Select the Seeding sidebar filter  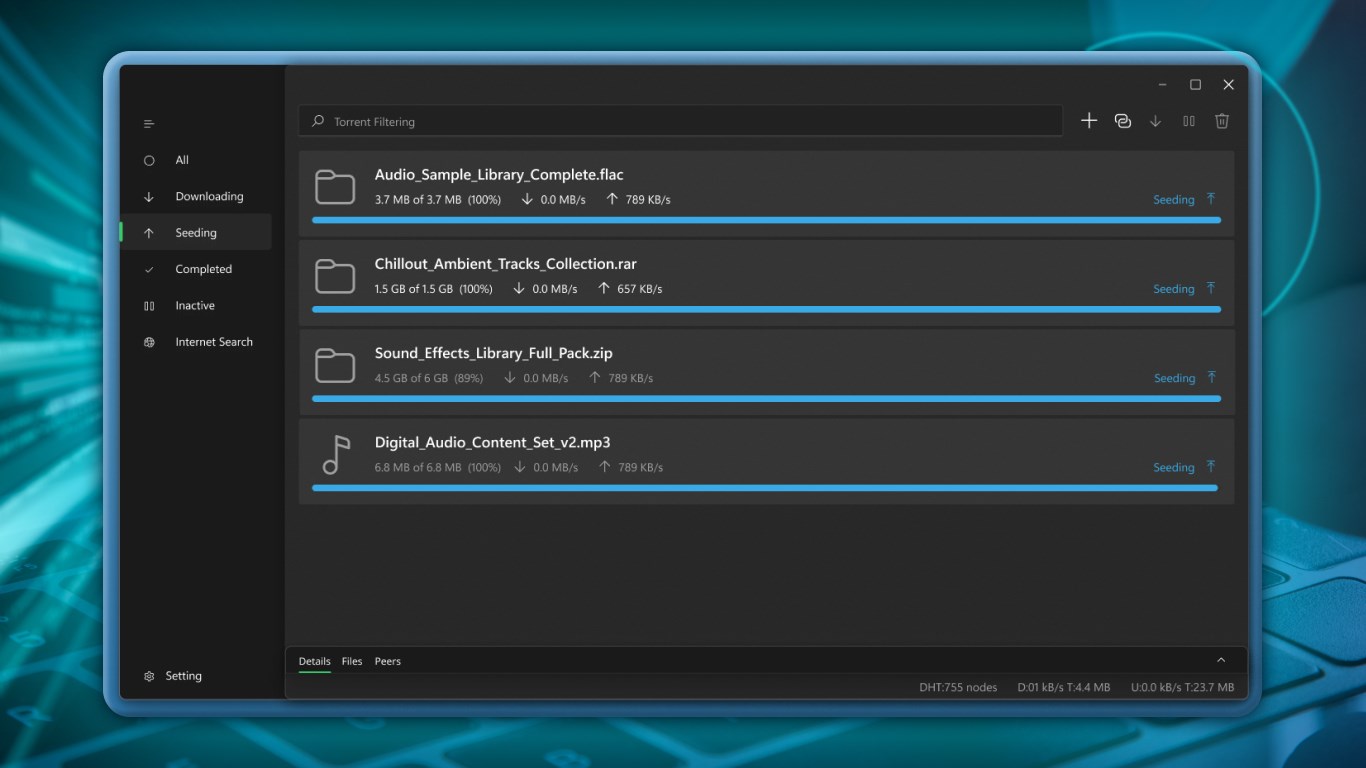tap(196, 233)
